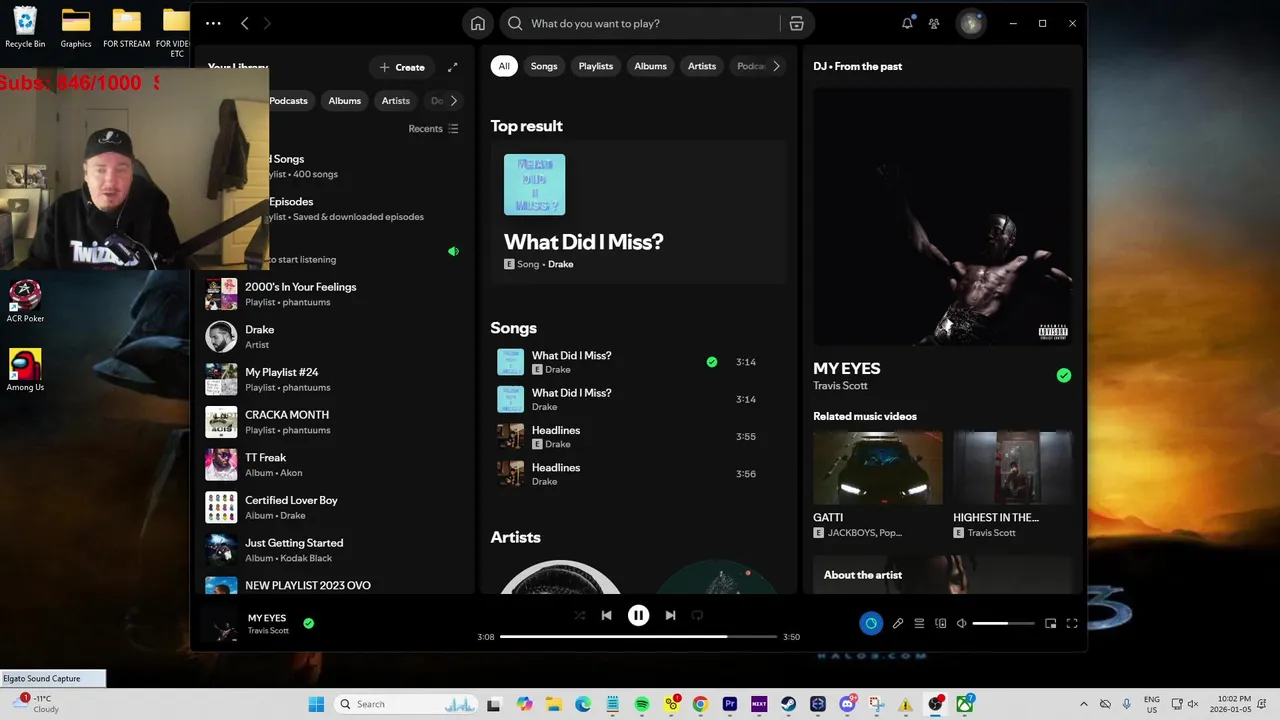Open the Just Getting Started album

click(335, 550)
